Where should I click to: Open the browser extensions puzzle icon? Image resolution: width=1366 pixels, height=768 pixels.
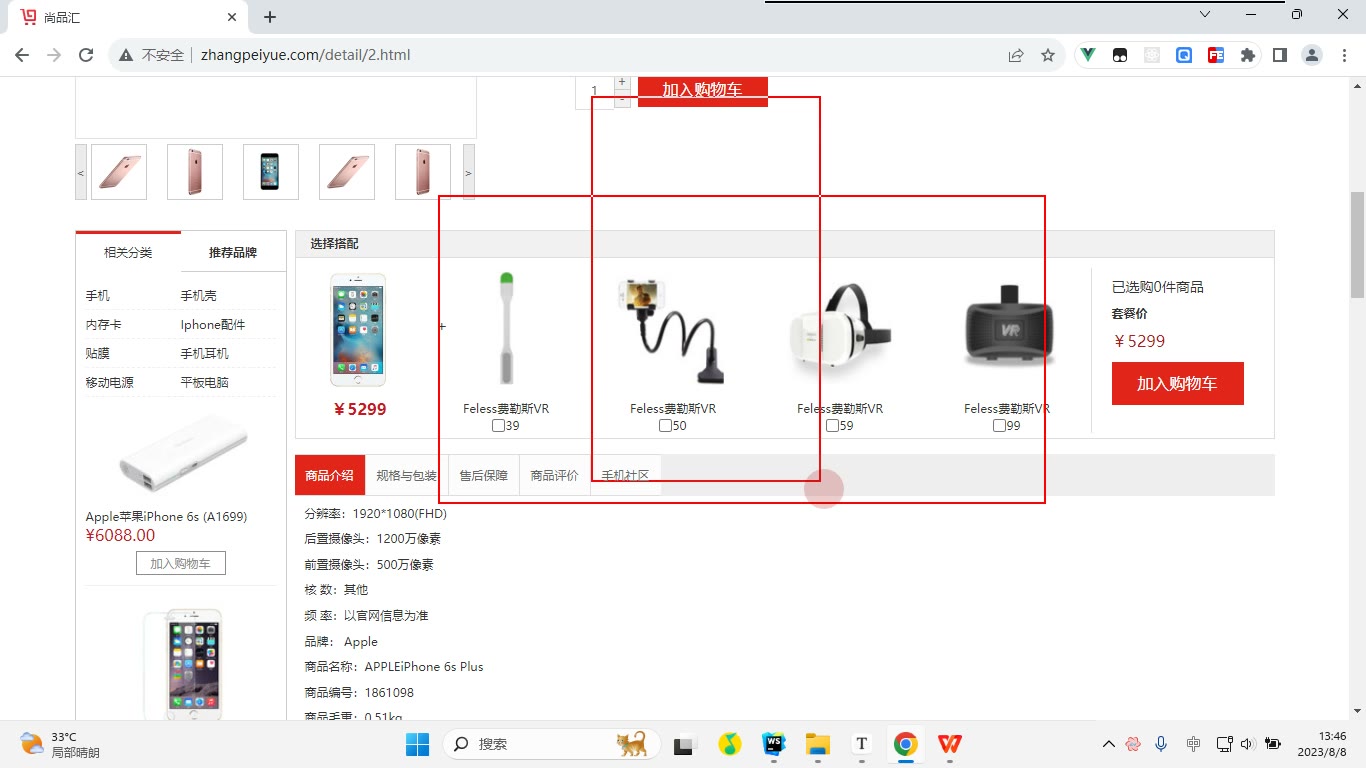(x=1247, y=55)
